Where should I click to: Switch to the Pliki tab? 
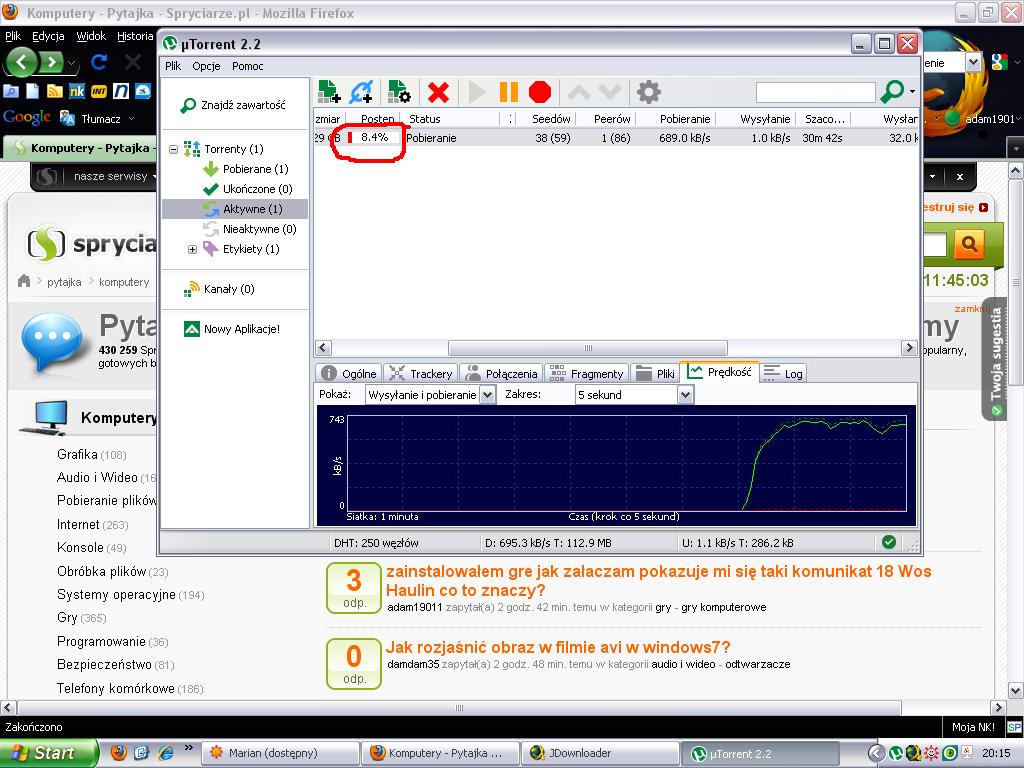tap(655, 374)
